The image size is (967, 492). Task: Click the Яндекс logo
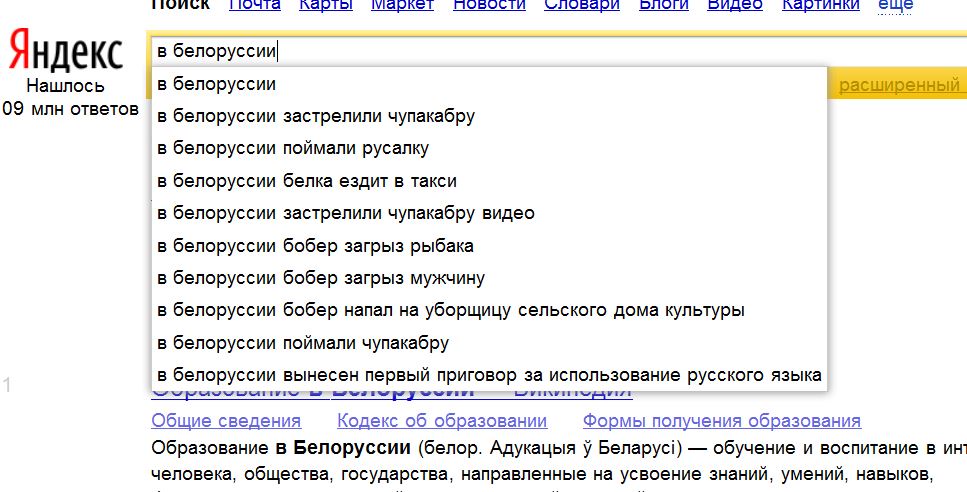pyautogui.click(x=66, y=52)
